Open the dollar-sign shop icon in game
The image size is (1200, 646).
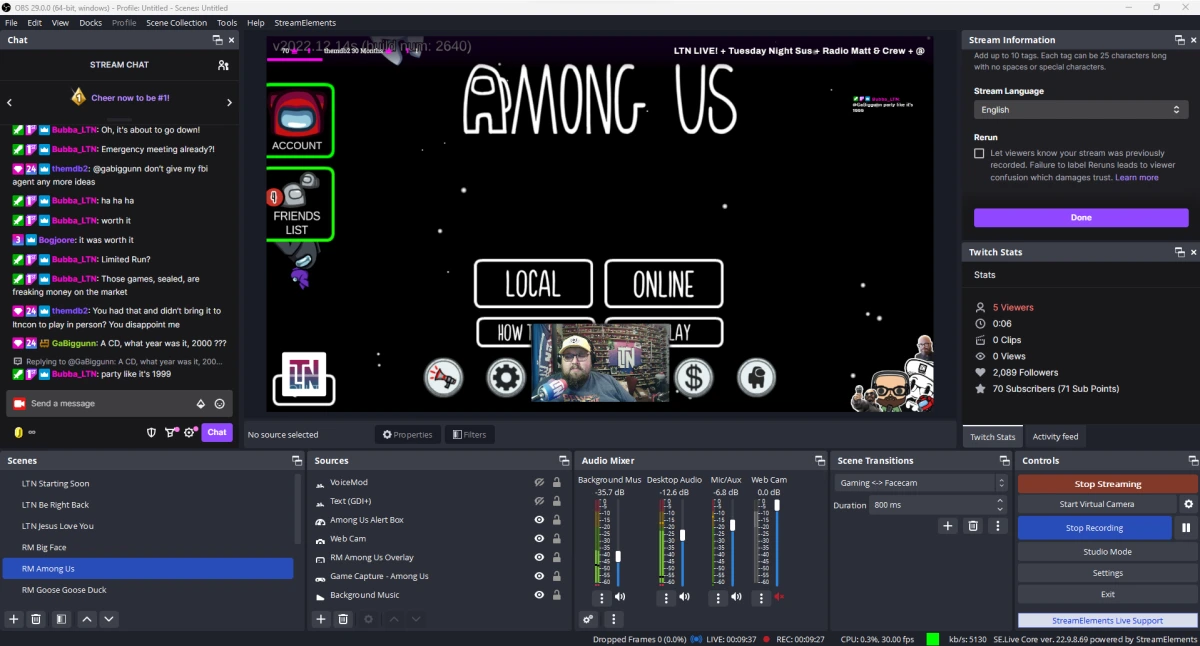point(693,377)
